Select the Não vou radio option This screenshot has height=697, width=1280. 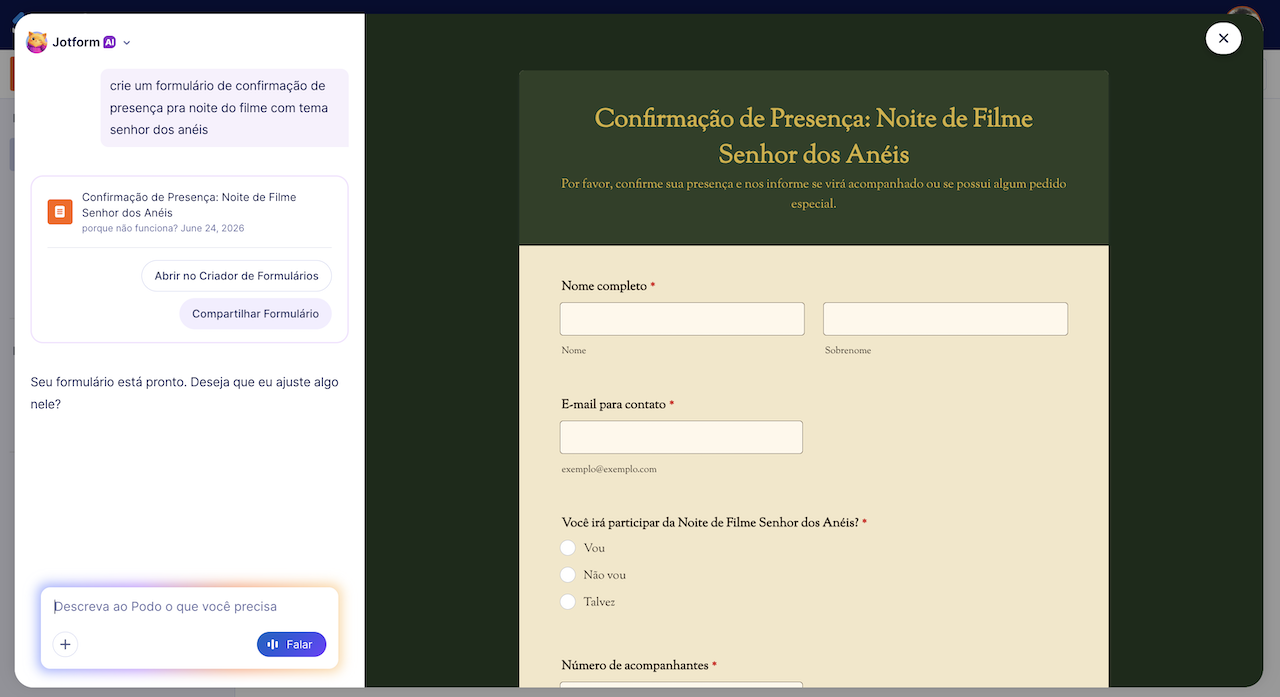coord(568,575)
